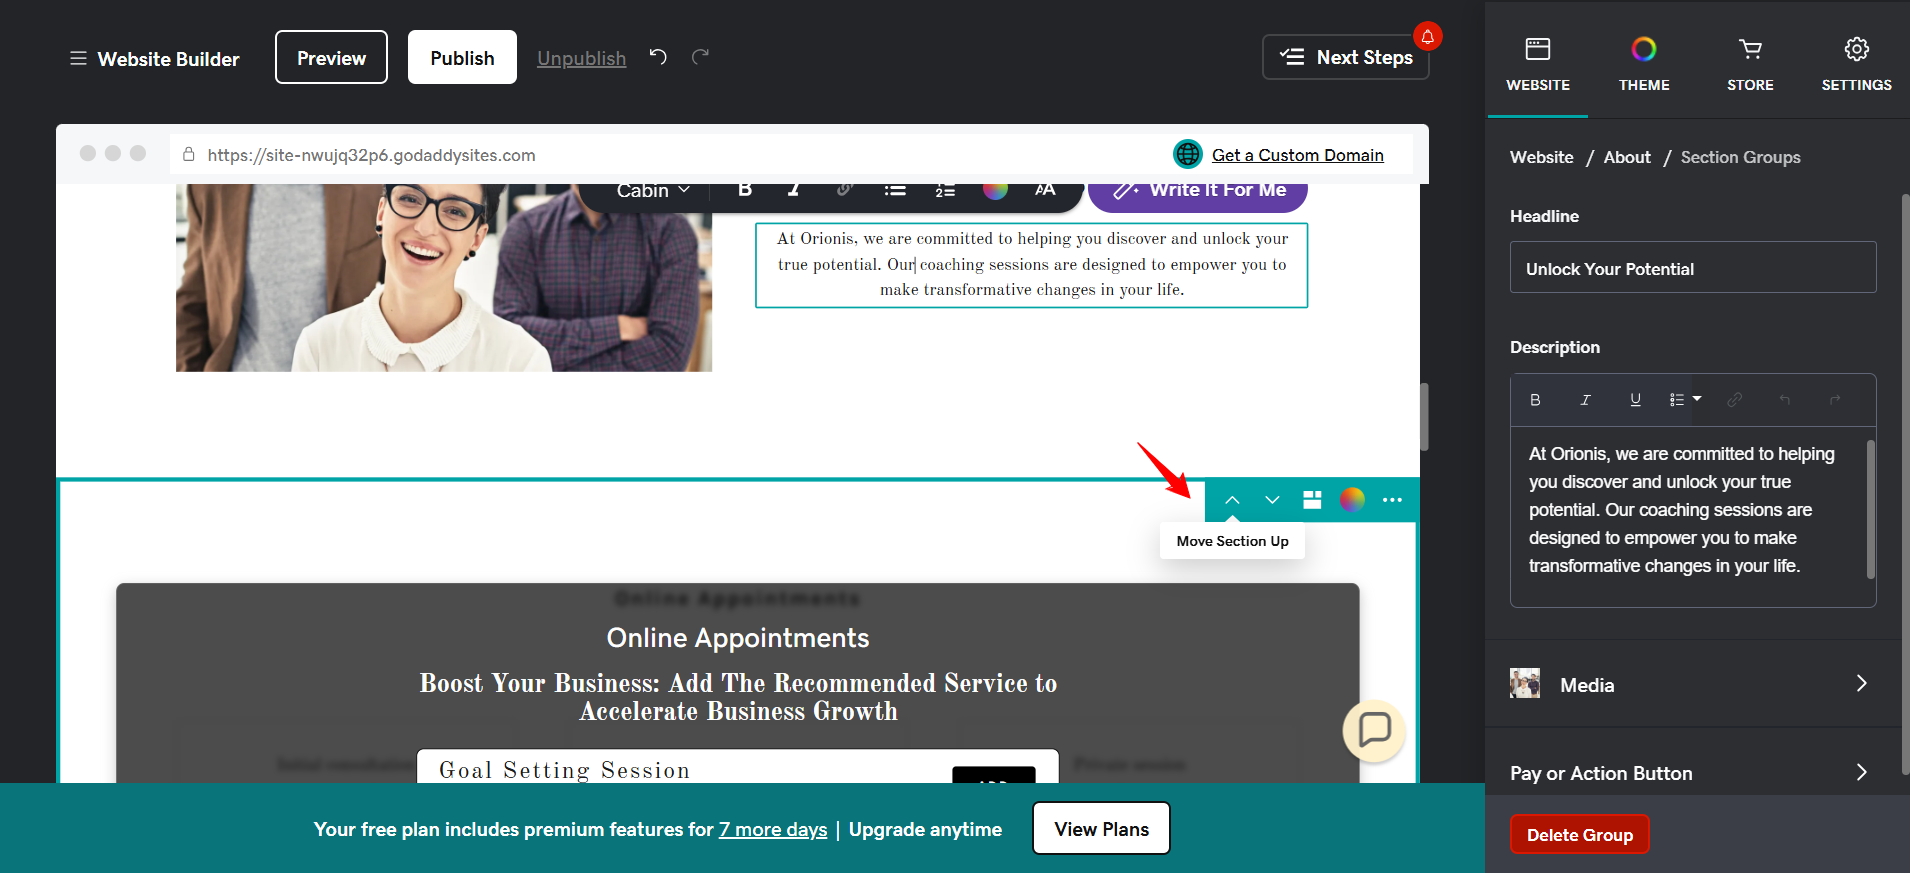
Task: Insert link from floating text toolbar
Action: pos(844,191)
